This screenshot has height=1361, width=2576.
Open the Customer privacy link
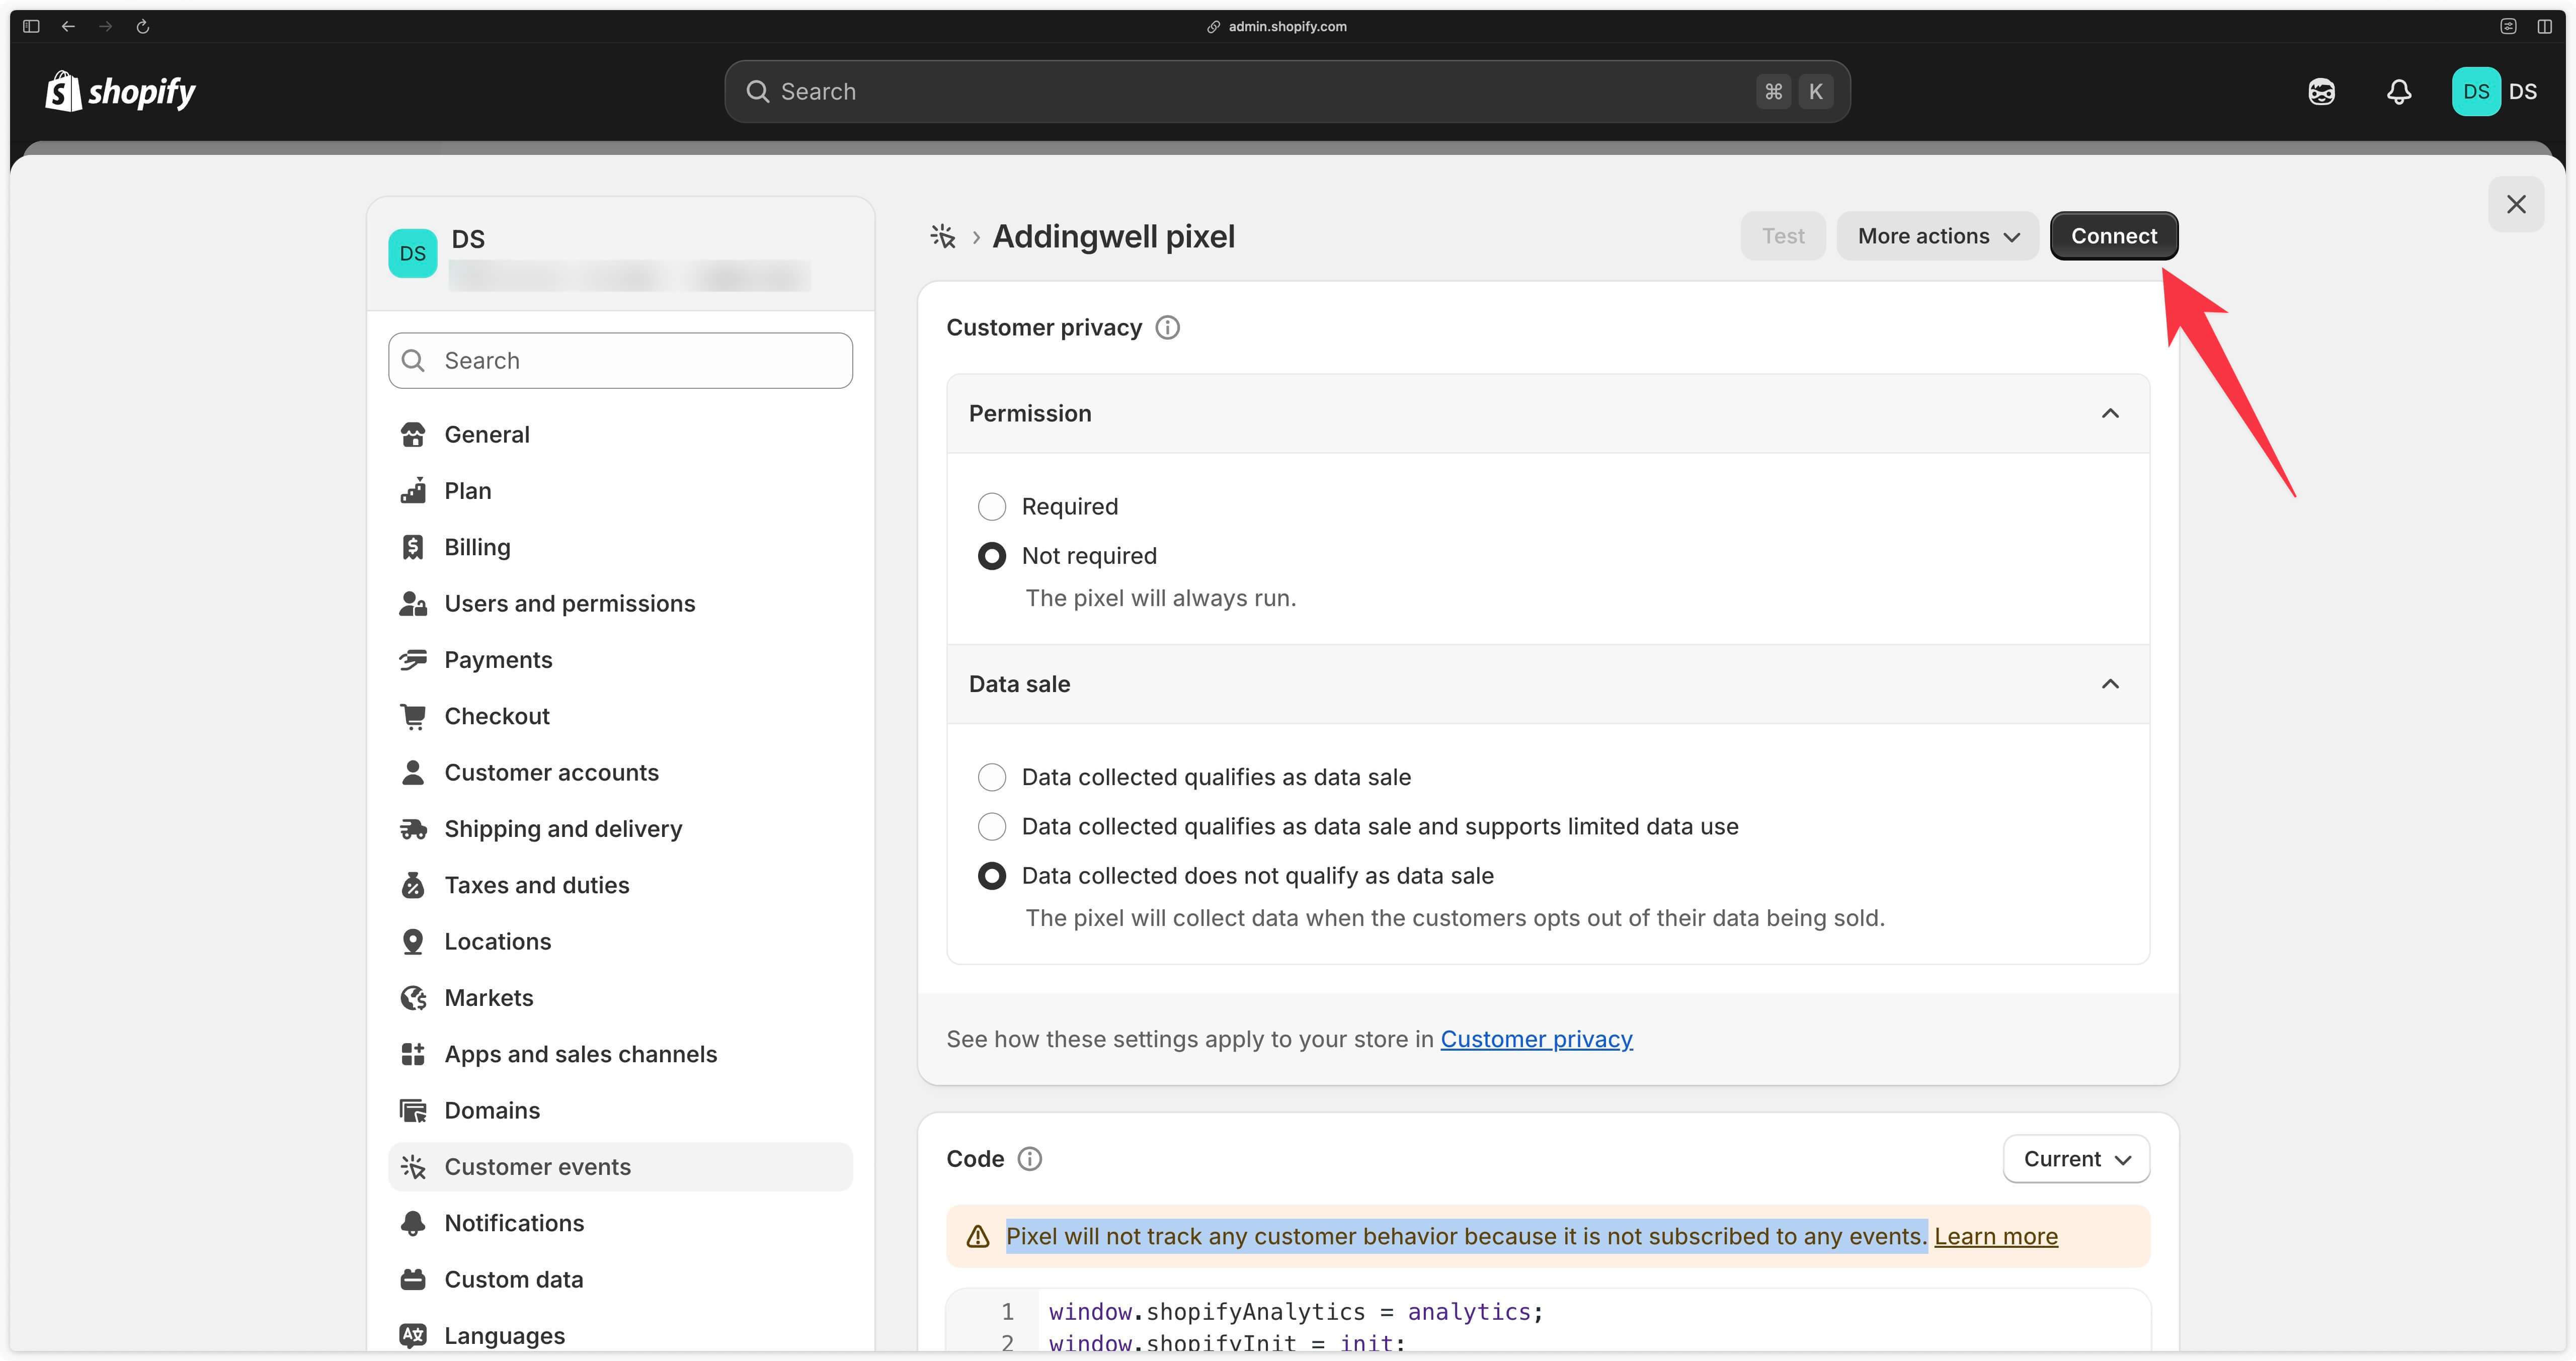[1536, 1039]
